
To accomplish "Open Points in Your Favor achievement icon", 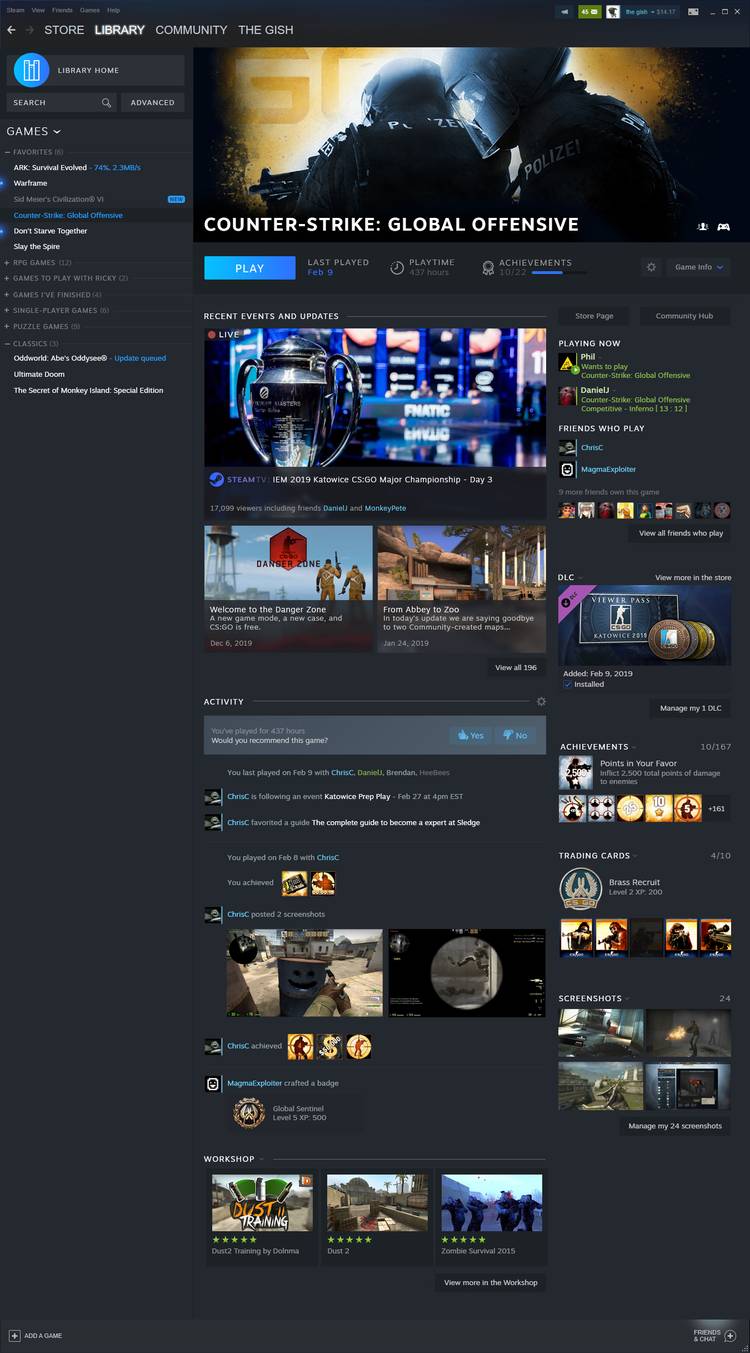I will click(575, 773).
